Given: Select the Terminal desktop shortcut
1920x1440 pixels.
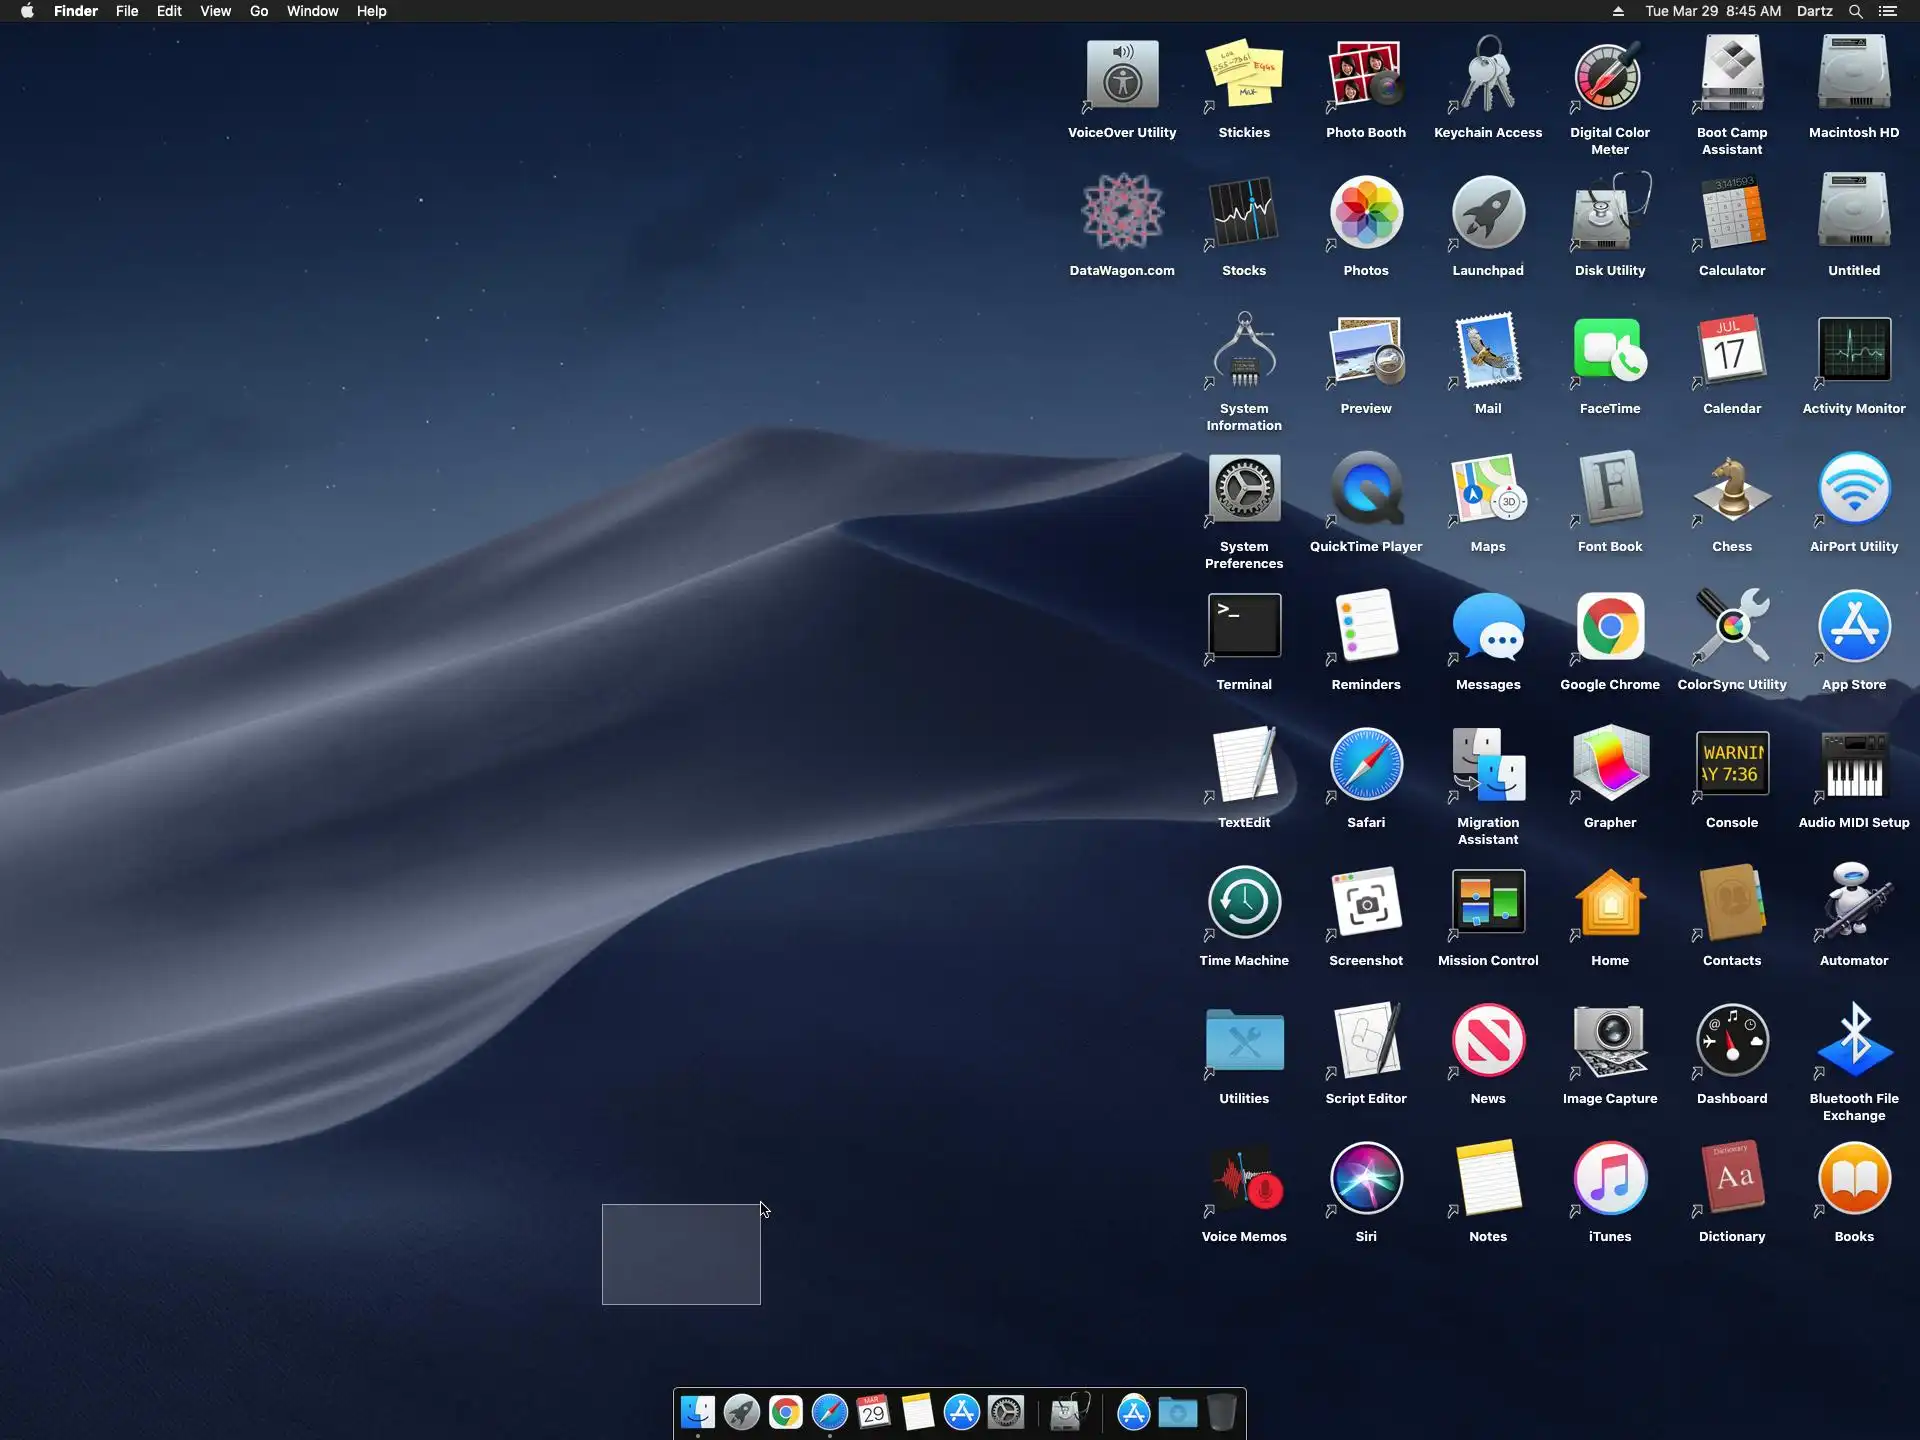Looking at the screenshot, I should tap(1244, 627).
